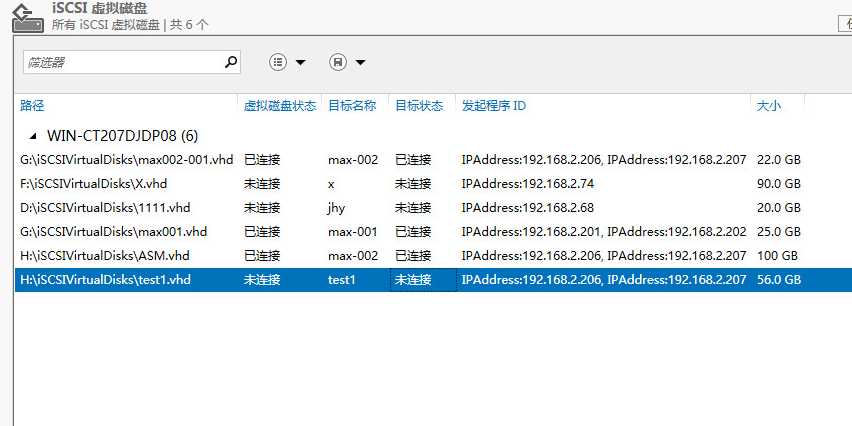Click the 20.0 GB size cell
Viewport: 852px width, 426px height.
click(779, 208)
